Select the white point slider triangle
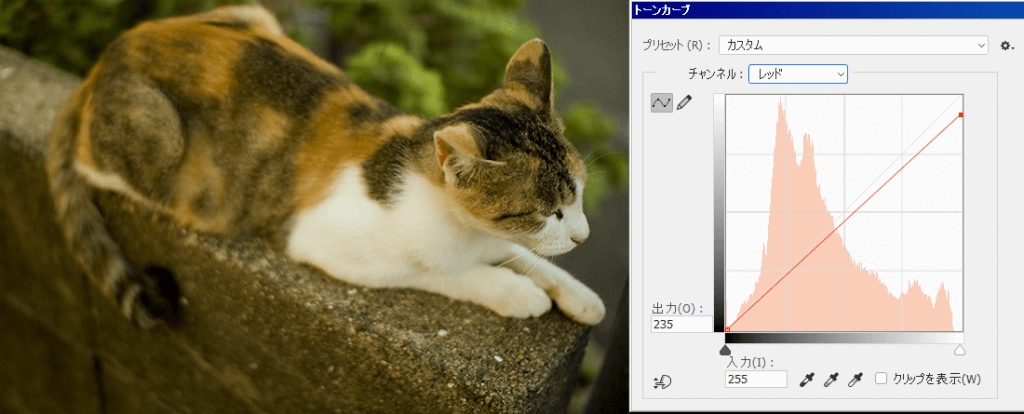Viewport: 1024px width, 414px height. pos(959,351)
